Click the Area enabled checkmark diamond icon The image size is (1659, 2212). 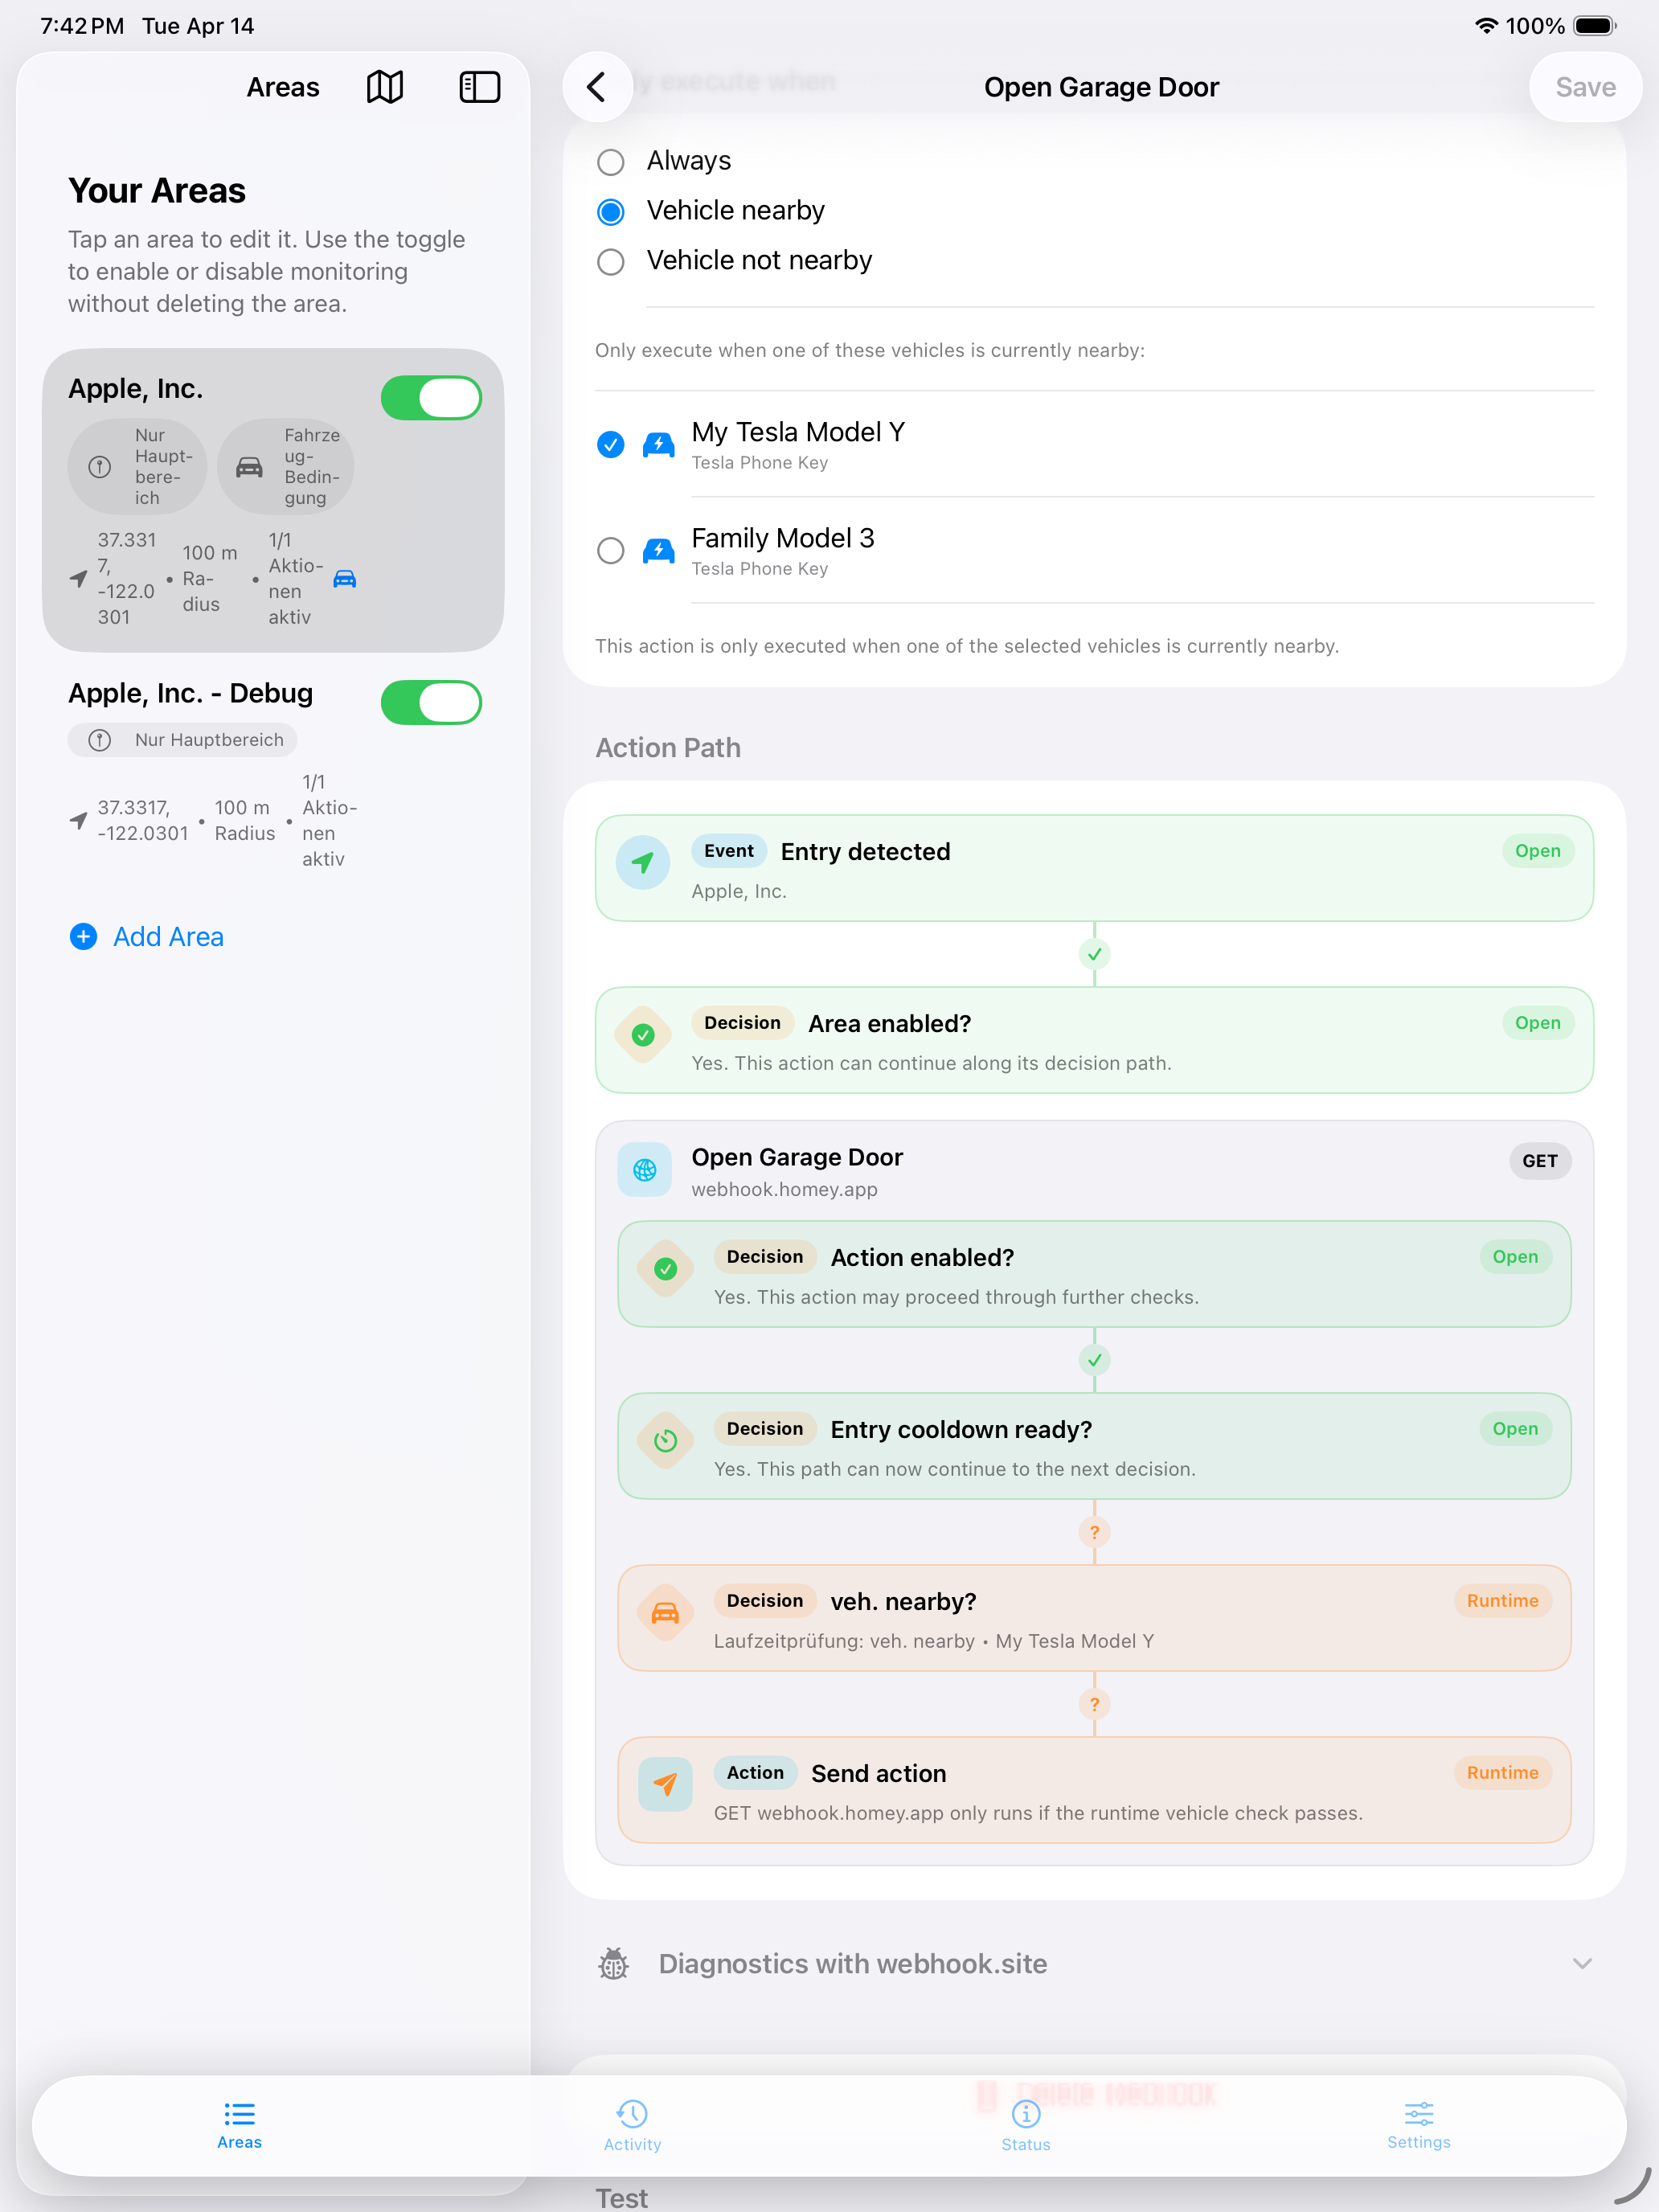coord(643,1035)
